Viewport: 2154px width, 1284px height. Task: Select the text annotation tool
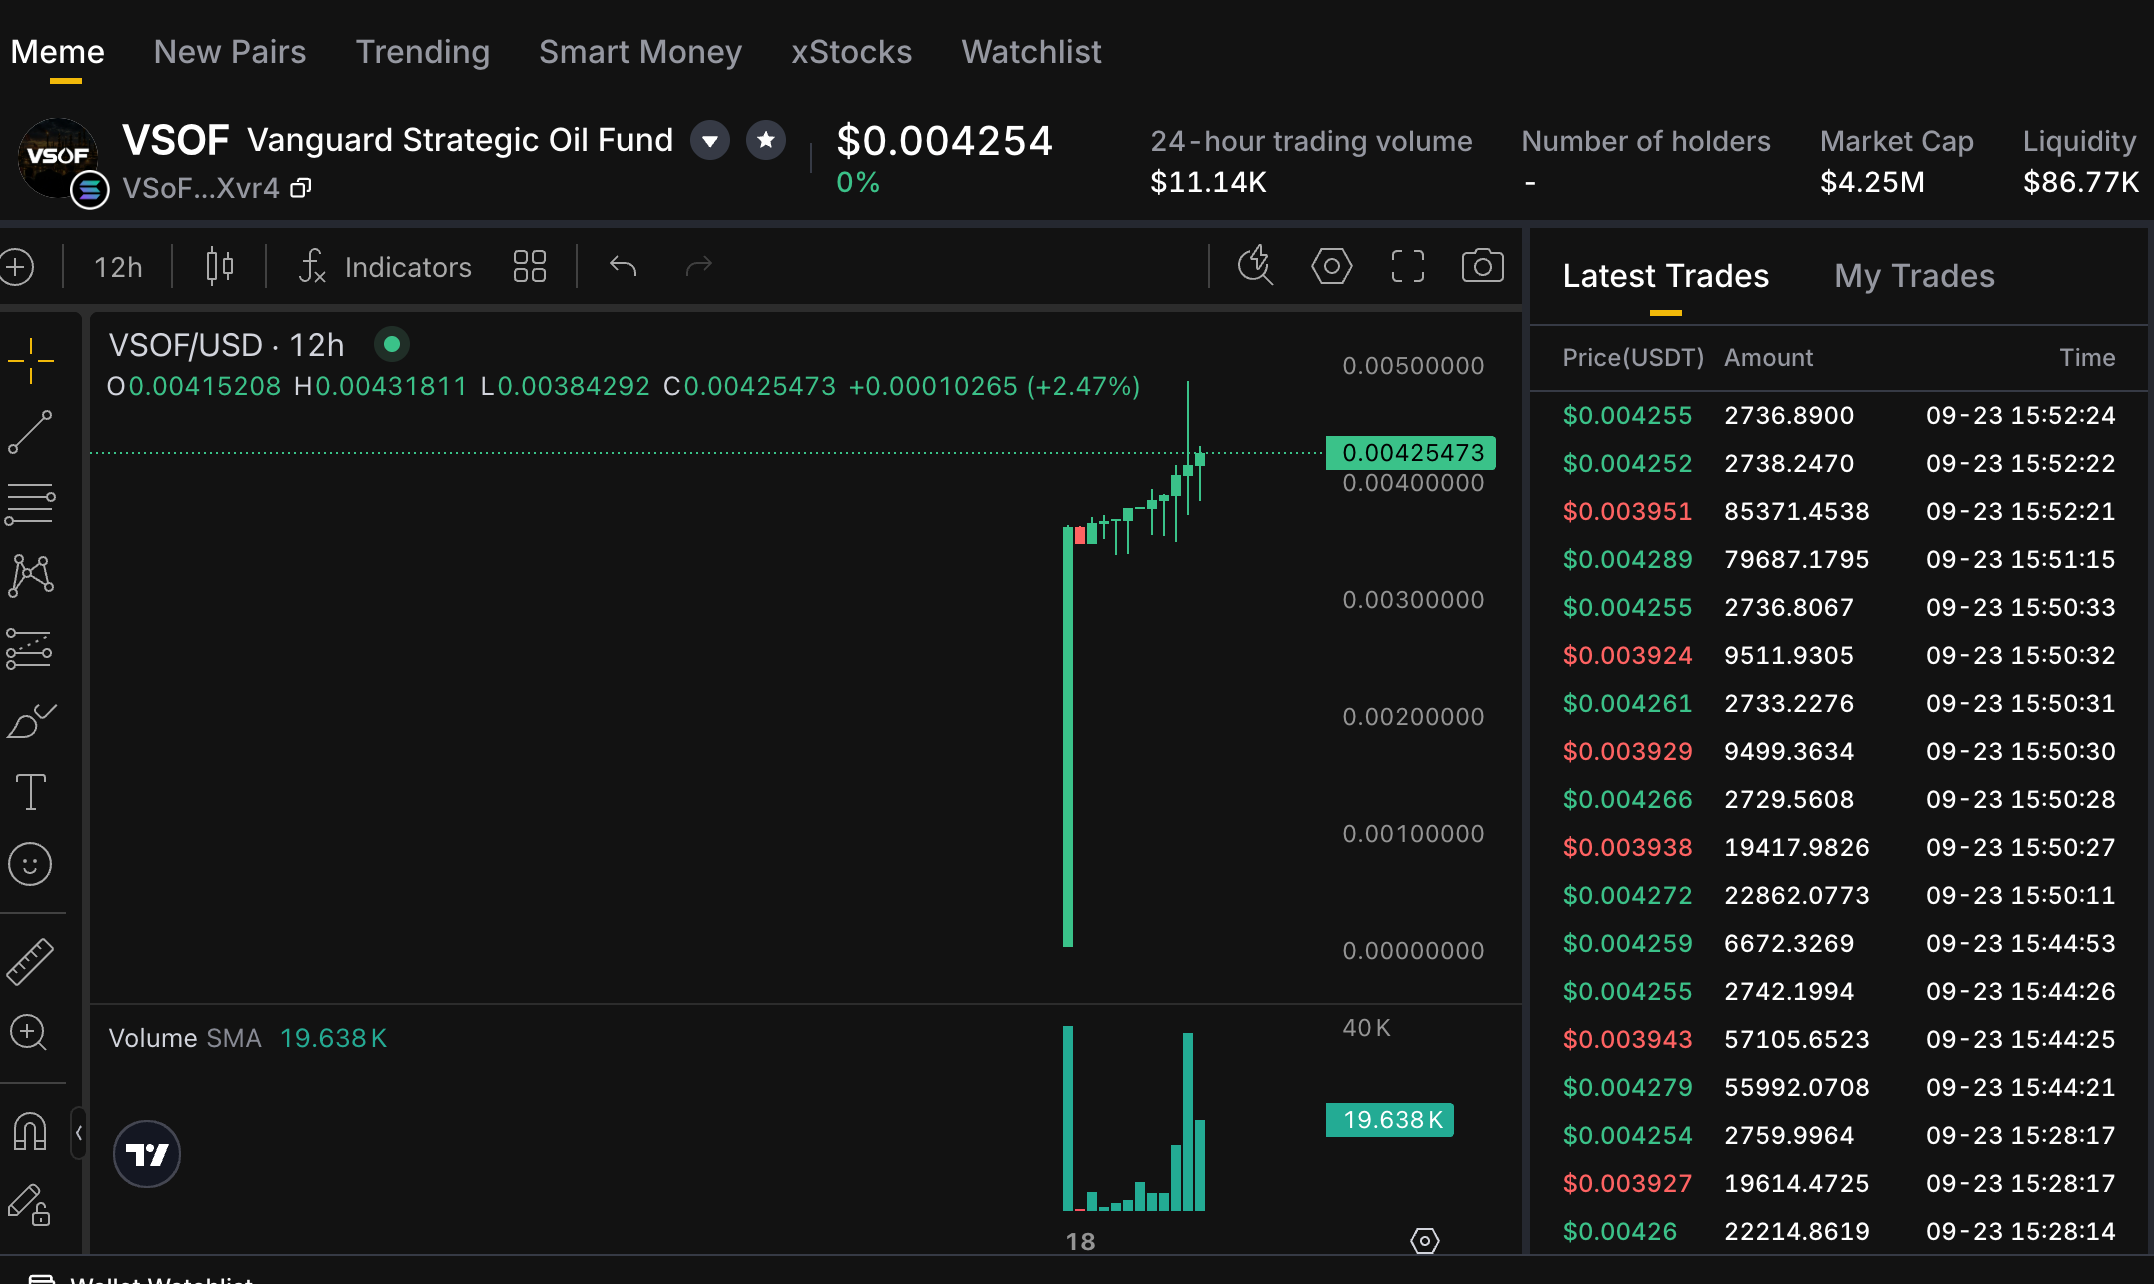tap(31, 792)
